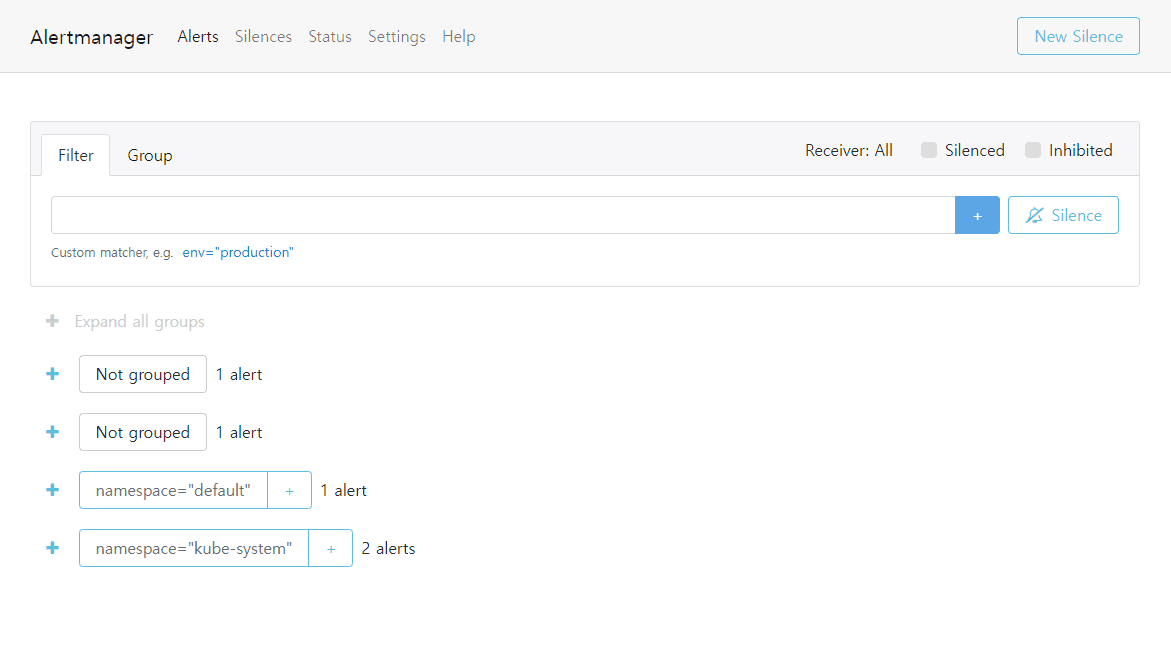This screenshot has height=656, width=1171.
Task: Expand the first Not grouped alert group
Action: click(53, 374)
